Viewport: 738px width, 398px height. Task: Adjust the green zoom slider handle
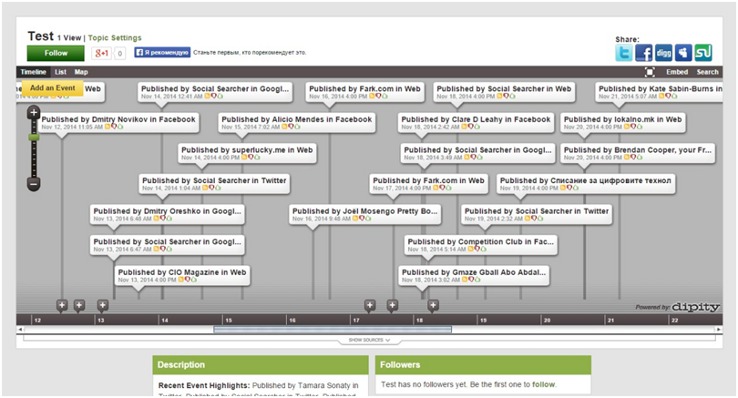33,137
